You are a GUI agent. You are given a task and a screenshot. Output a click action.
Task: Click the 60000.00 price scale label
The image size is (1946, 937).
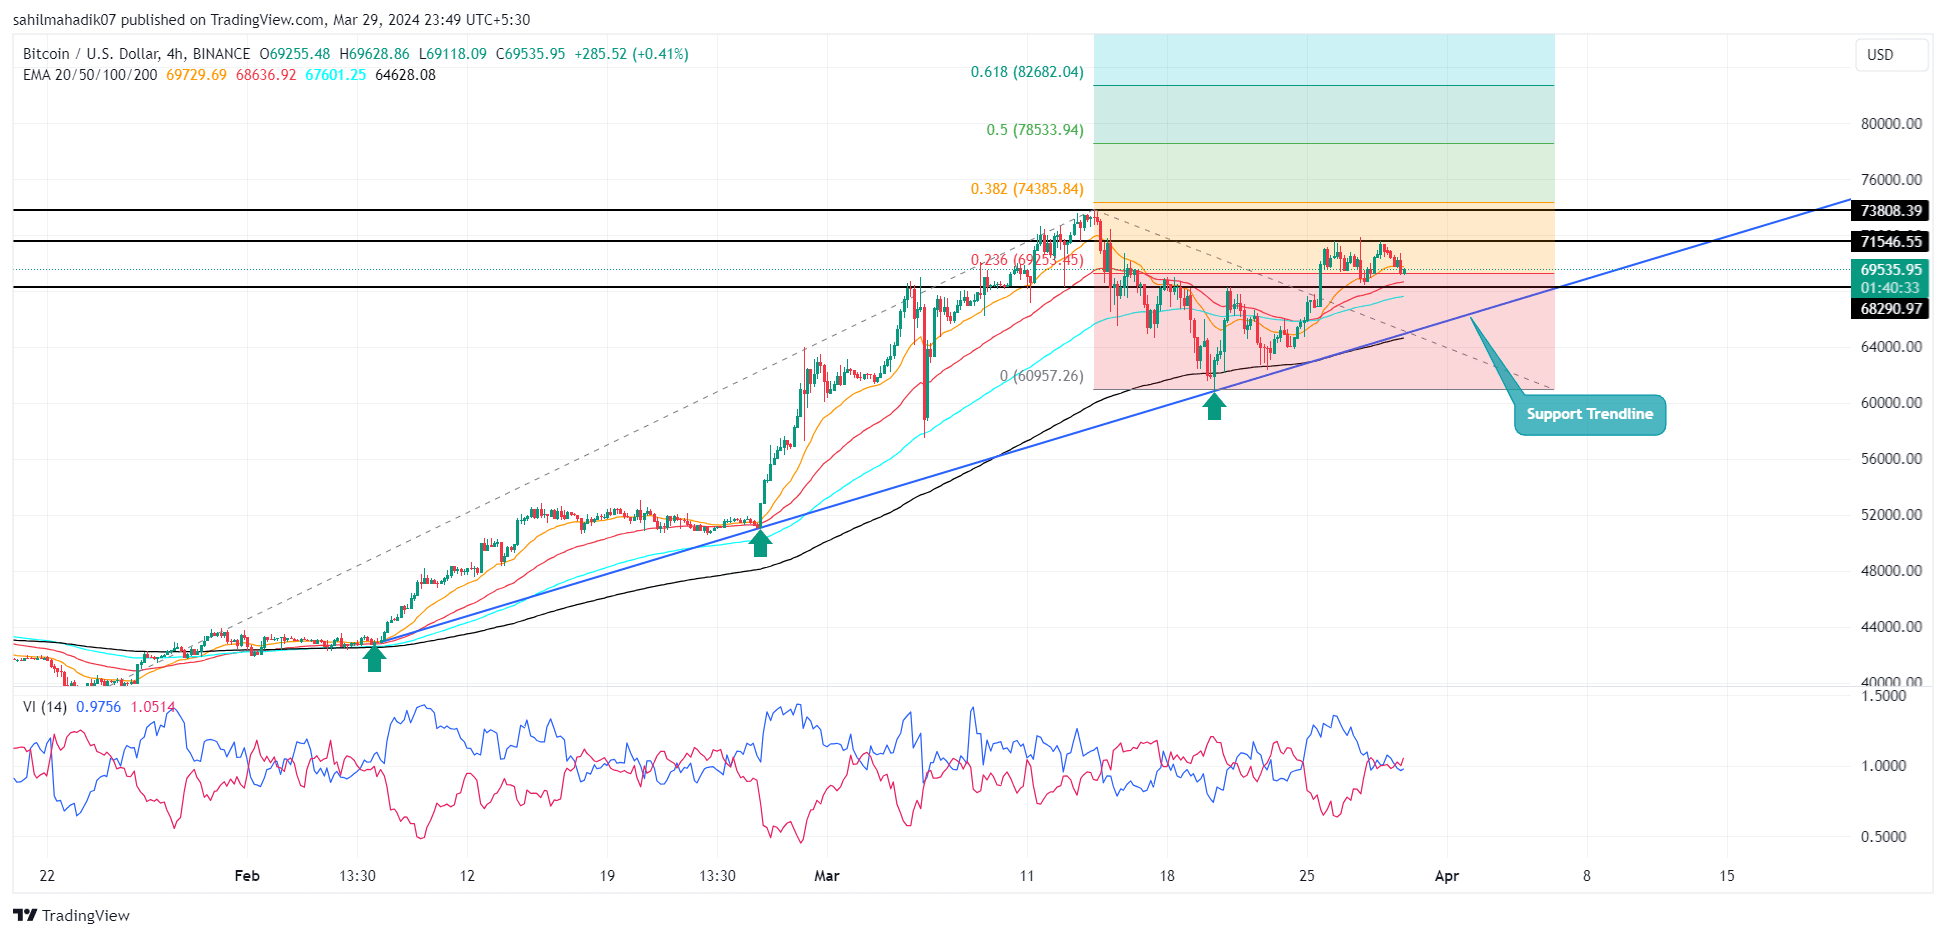[x=1891, y=403]
